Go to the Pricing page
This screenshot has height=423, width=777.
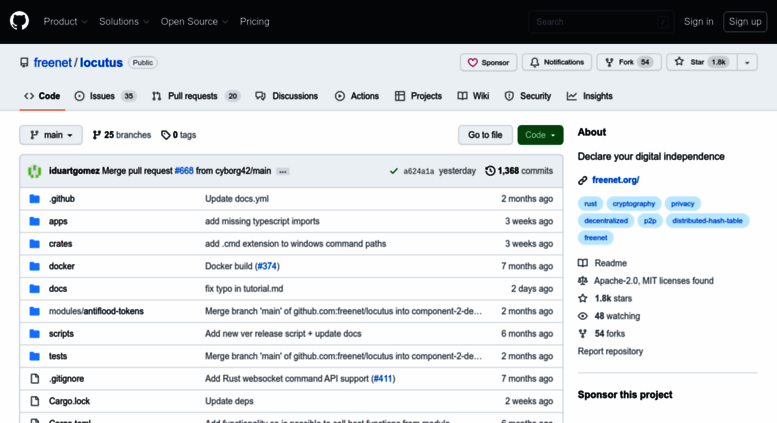255,21
